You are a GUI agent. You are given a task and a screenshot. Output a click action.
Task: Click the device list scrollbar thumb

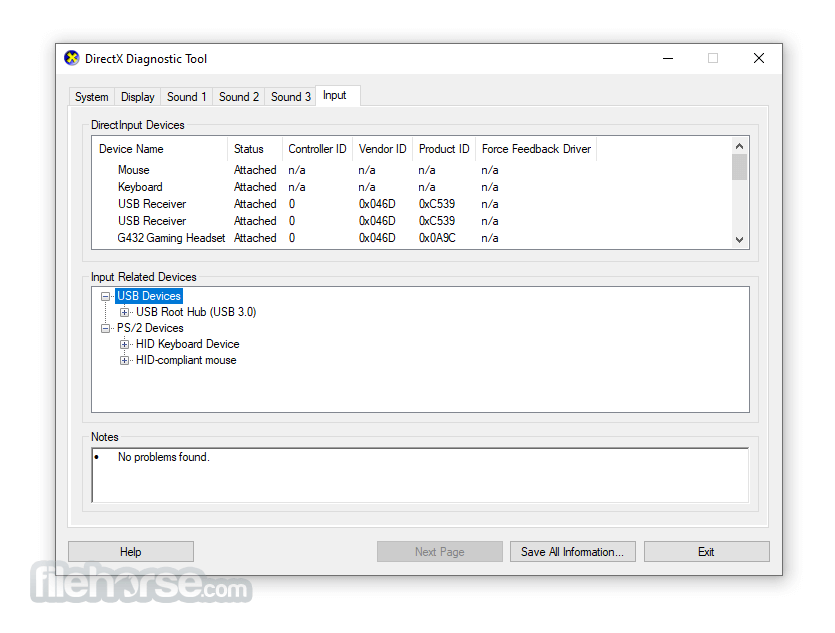739,167
